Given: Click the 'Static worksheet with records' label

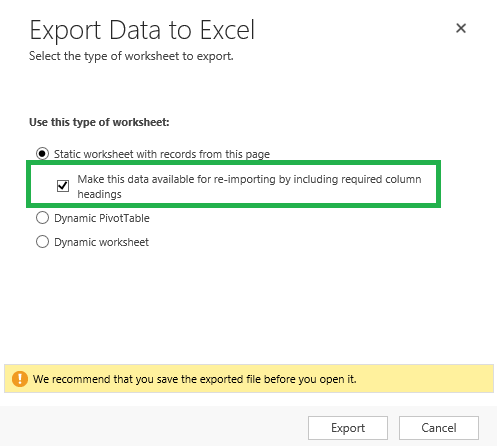Looking at the screenshot, I should (162, 154).
